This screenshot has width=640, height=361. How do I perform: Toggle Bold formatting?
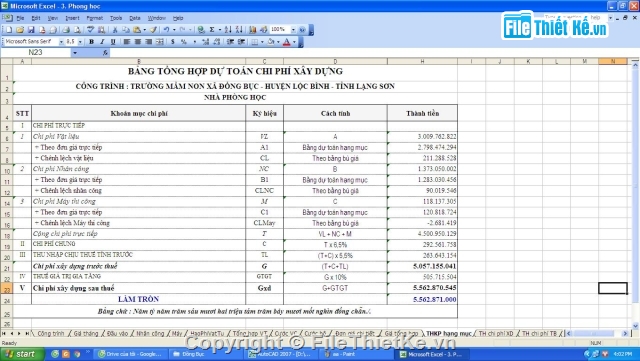click(91, 42)
